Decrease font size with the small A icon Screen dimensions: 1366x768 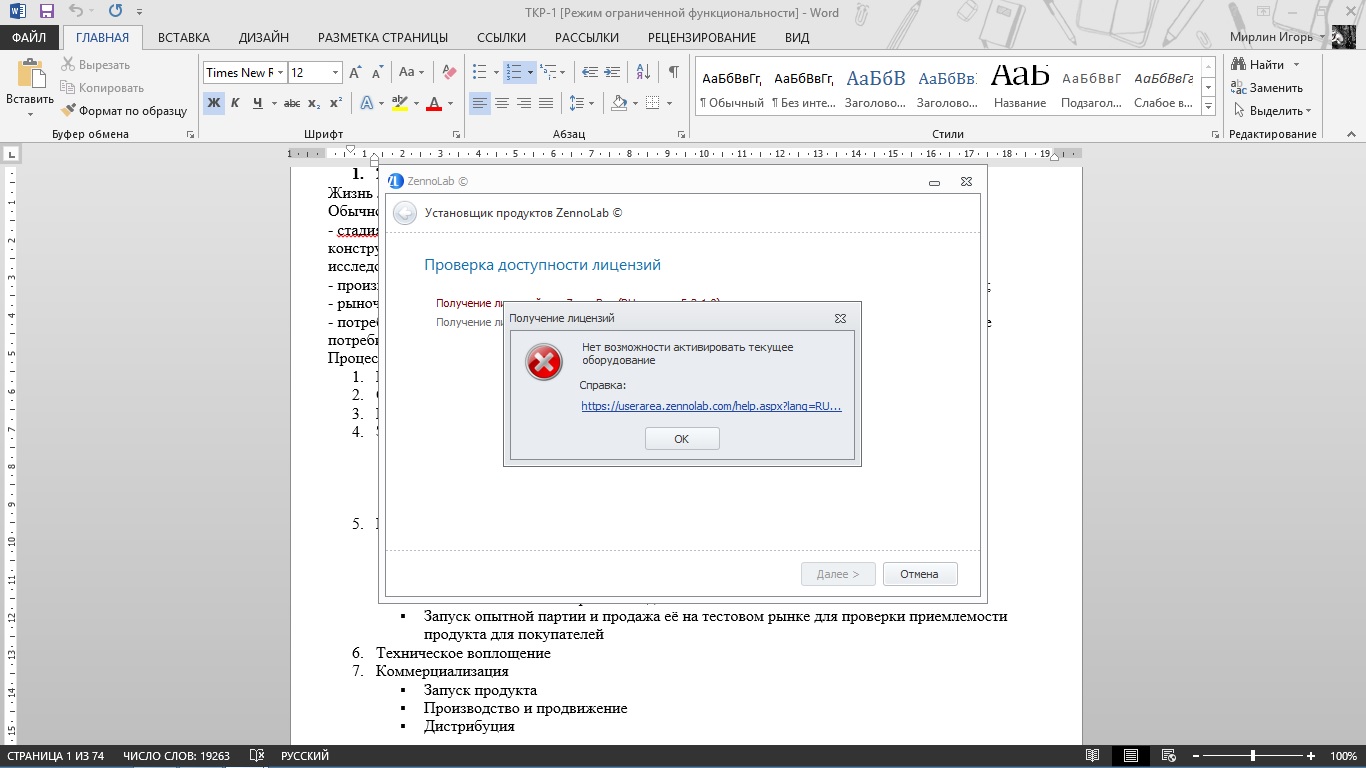(377, 72)
